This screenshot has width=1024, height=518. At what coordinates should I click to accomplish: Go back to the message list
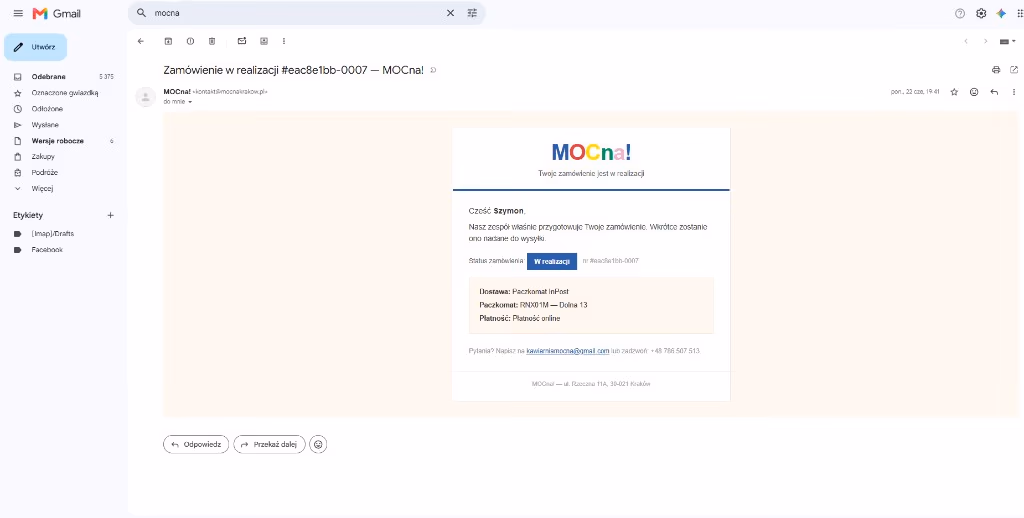140,41
